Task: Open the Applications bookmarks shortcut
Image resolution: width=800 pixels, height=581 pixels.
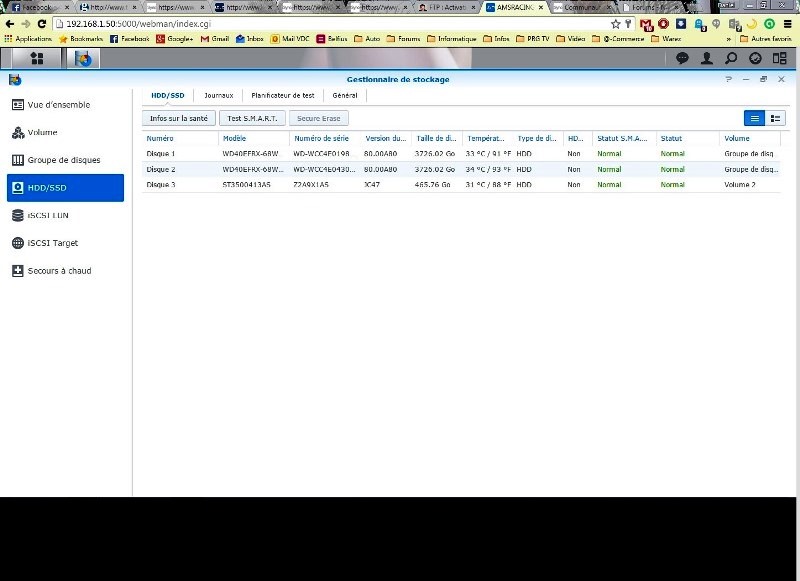Action: click(28, 39)
